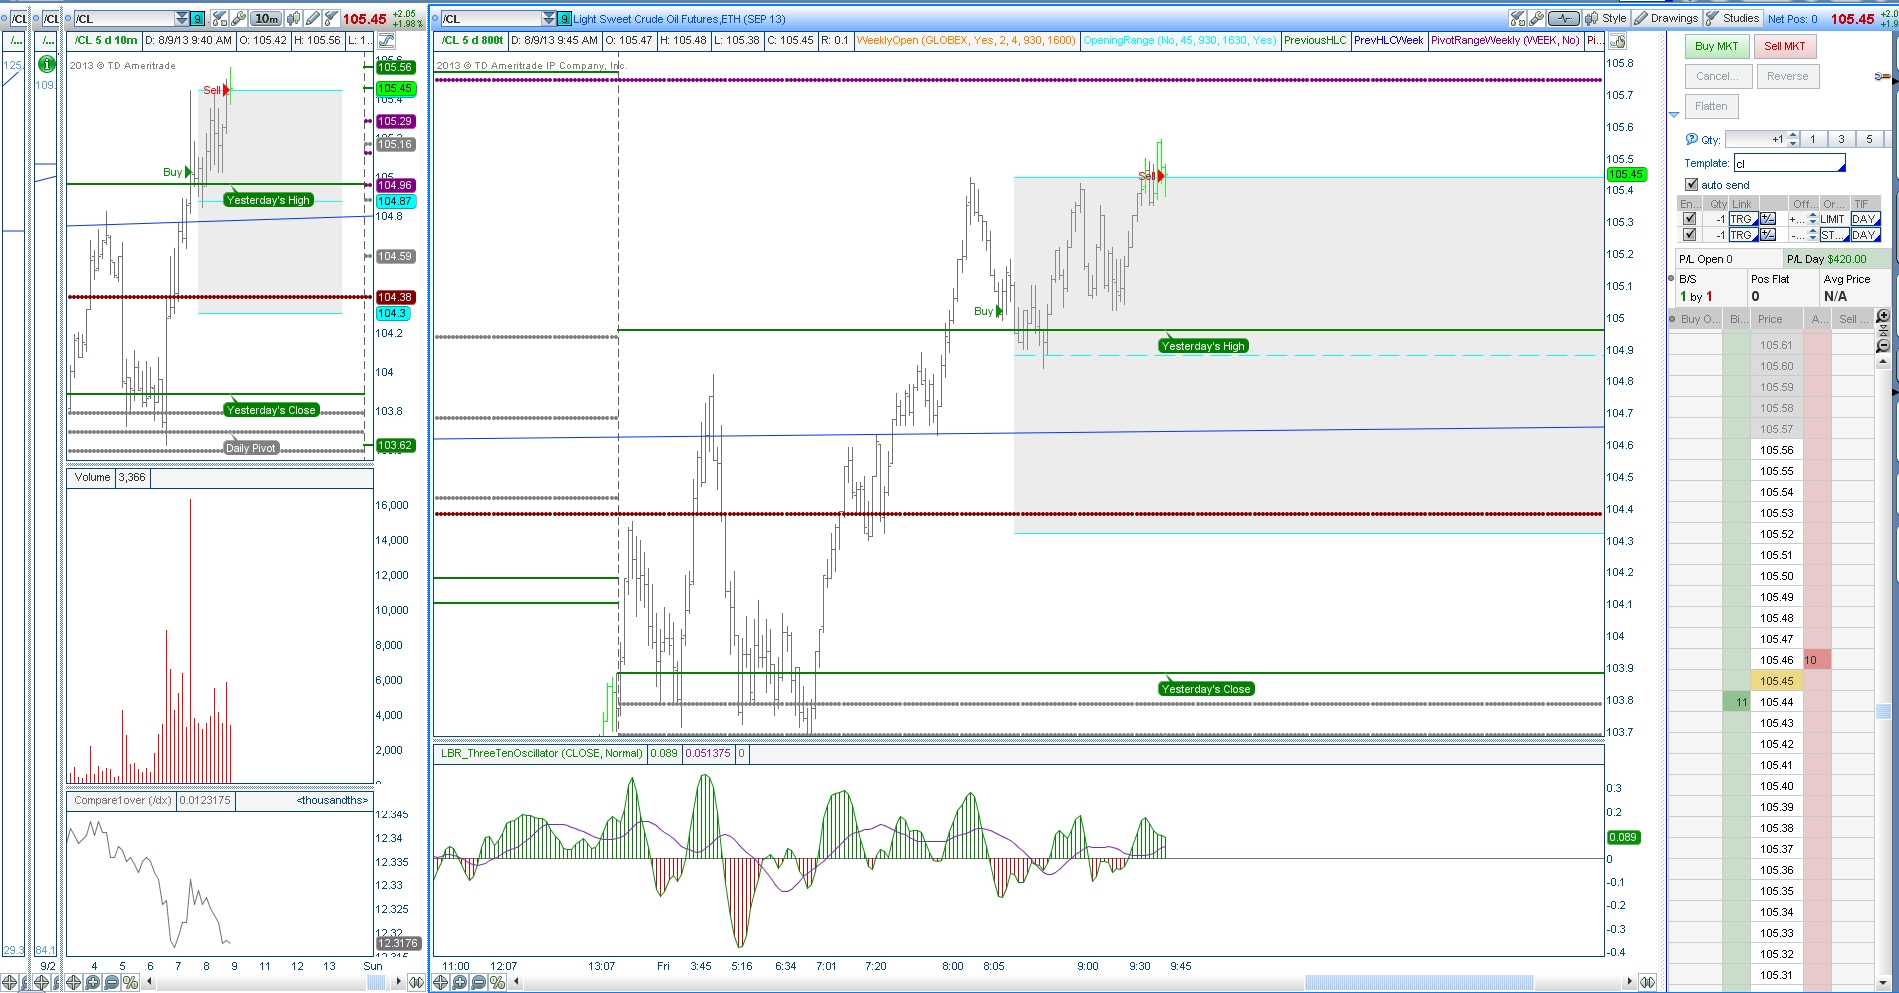1899x993 pixels.
Task: Click the Qty help question mark icon
Action: point(1692,139)
